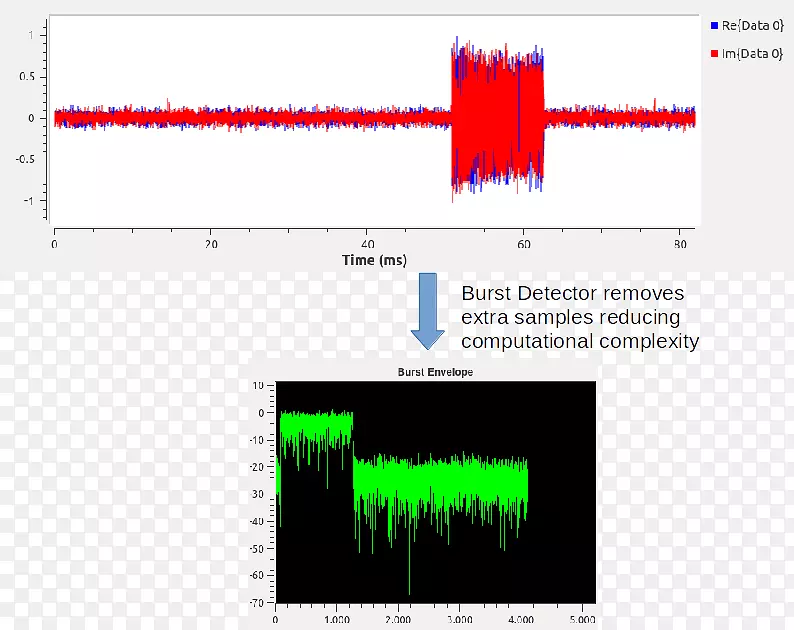
Task: Click the 40 tick on the time axis
Action: tap(368, 243)
